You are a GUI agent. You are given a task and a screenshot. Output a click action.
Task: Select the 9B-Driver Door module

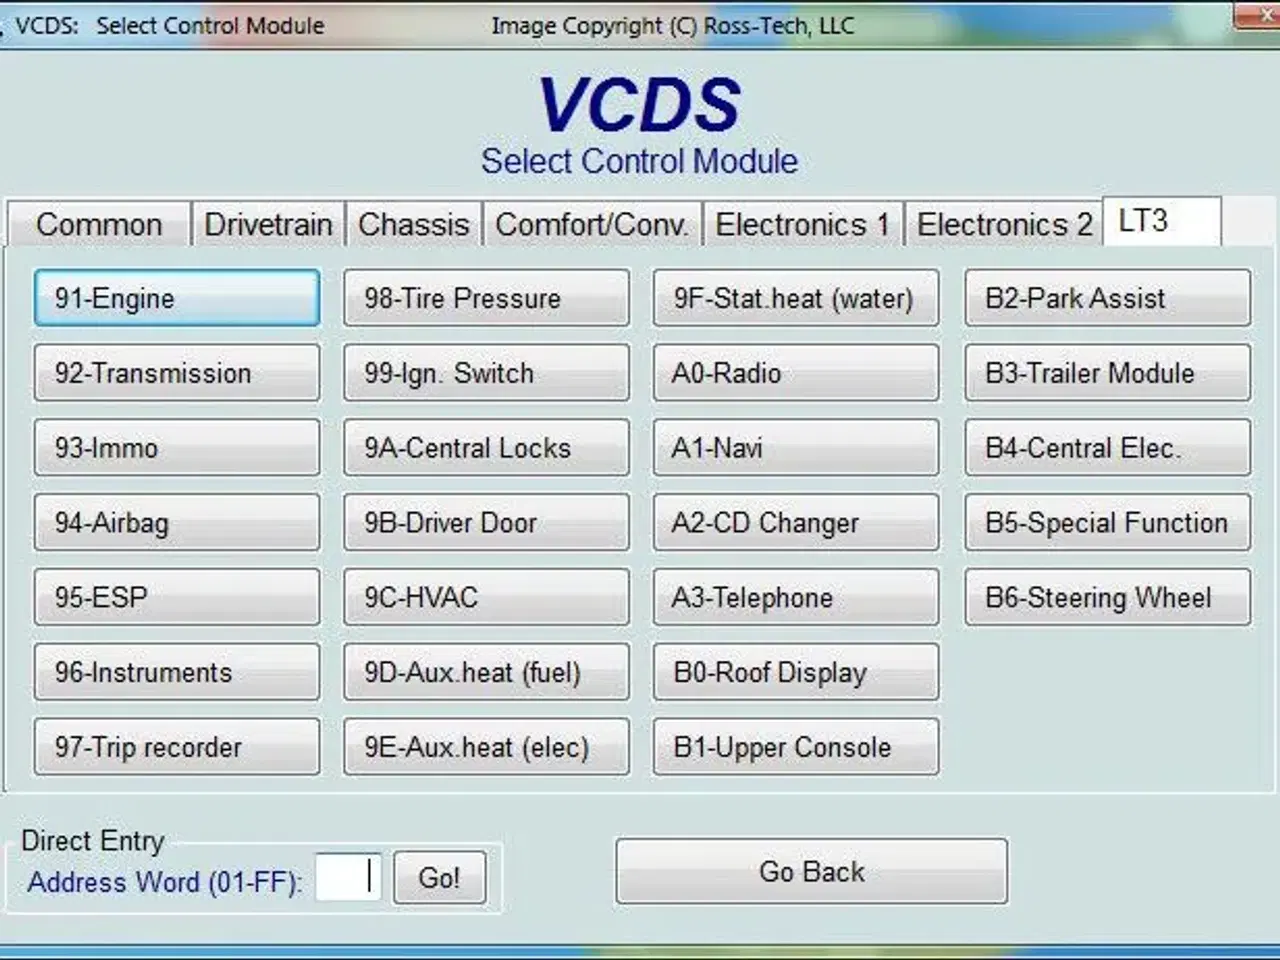tap(487, 522)
